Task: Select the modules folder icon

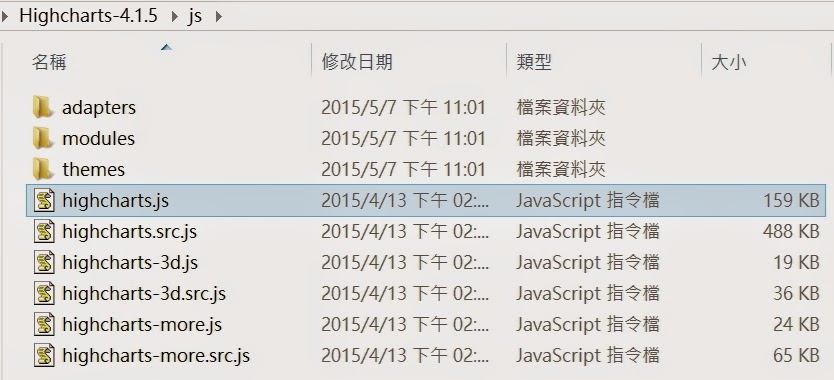Action: 43,138
